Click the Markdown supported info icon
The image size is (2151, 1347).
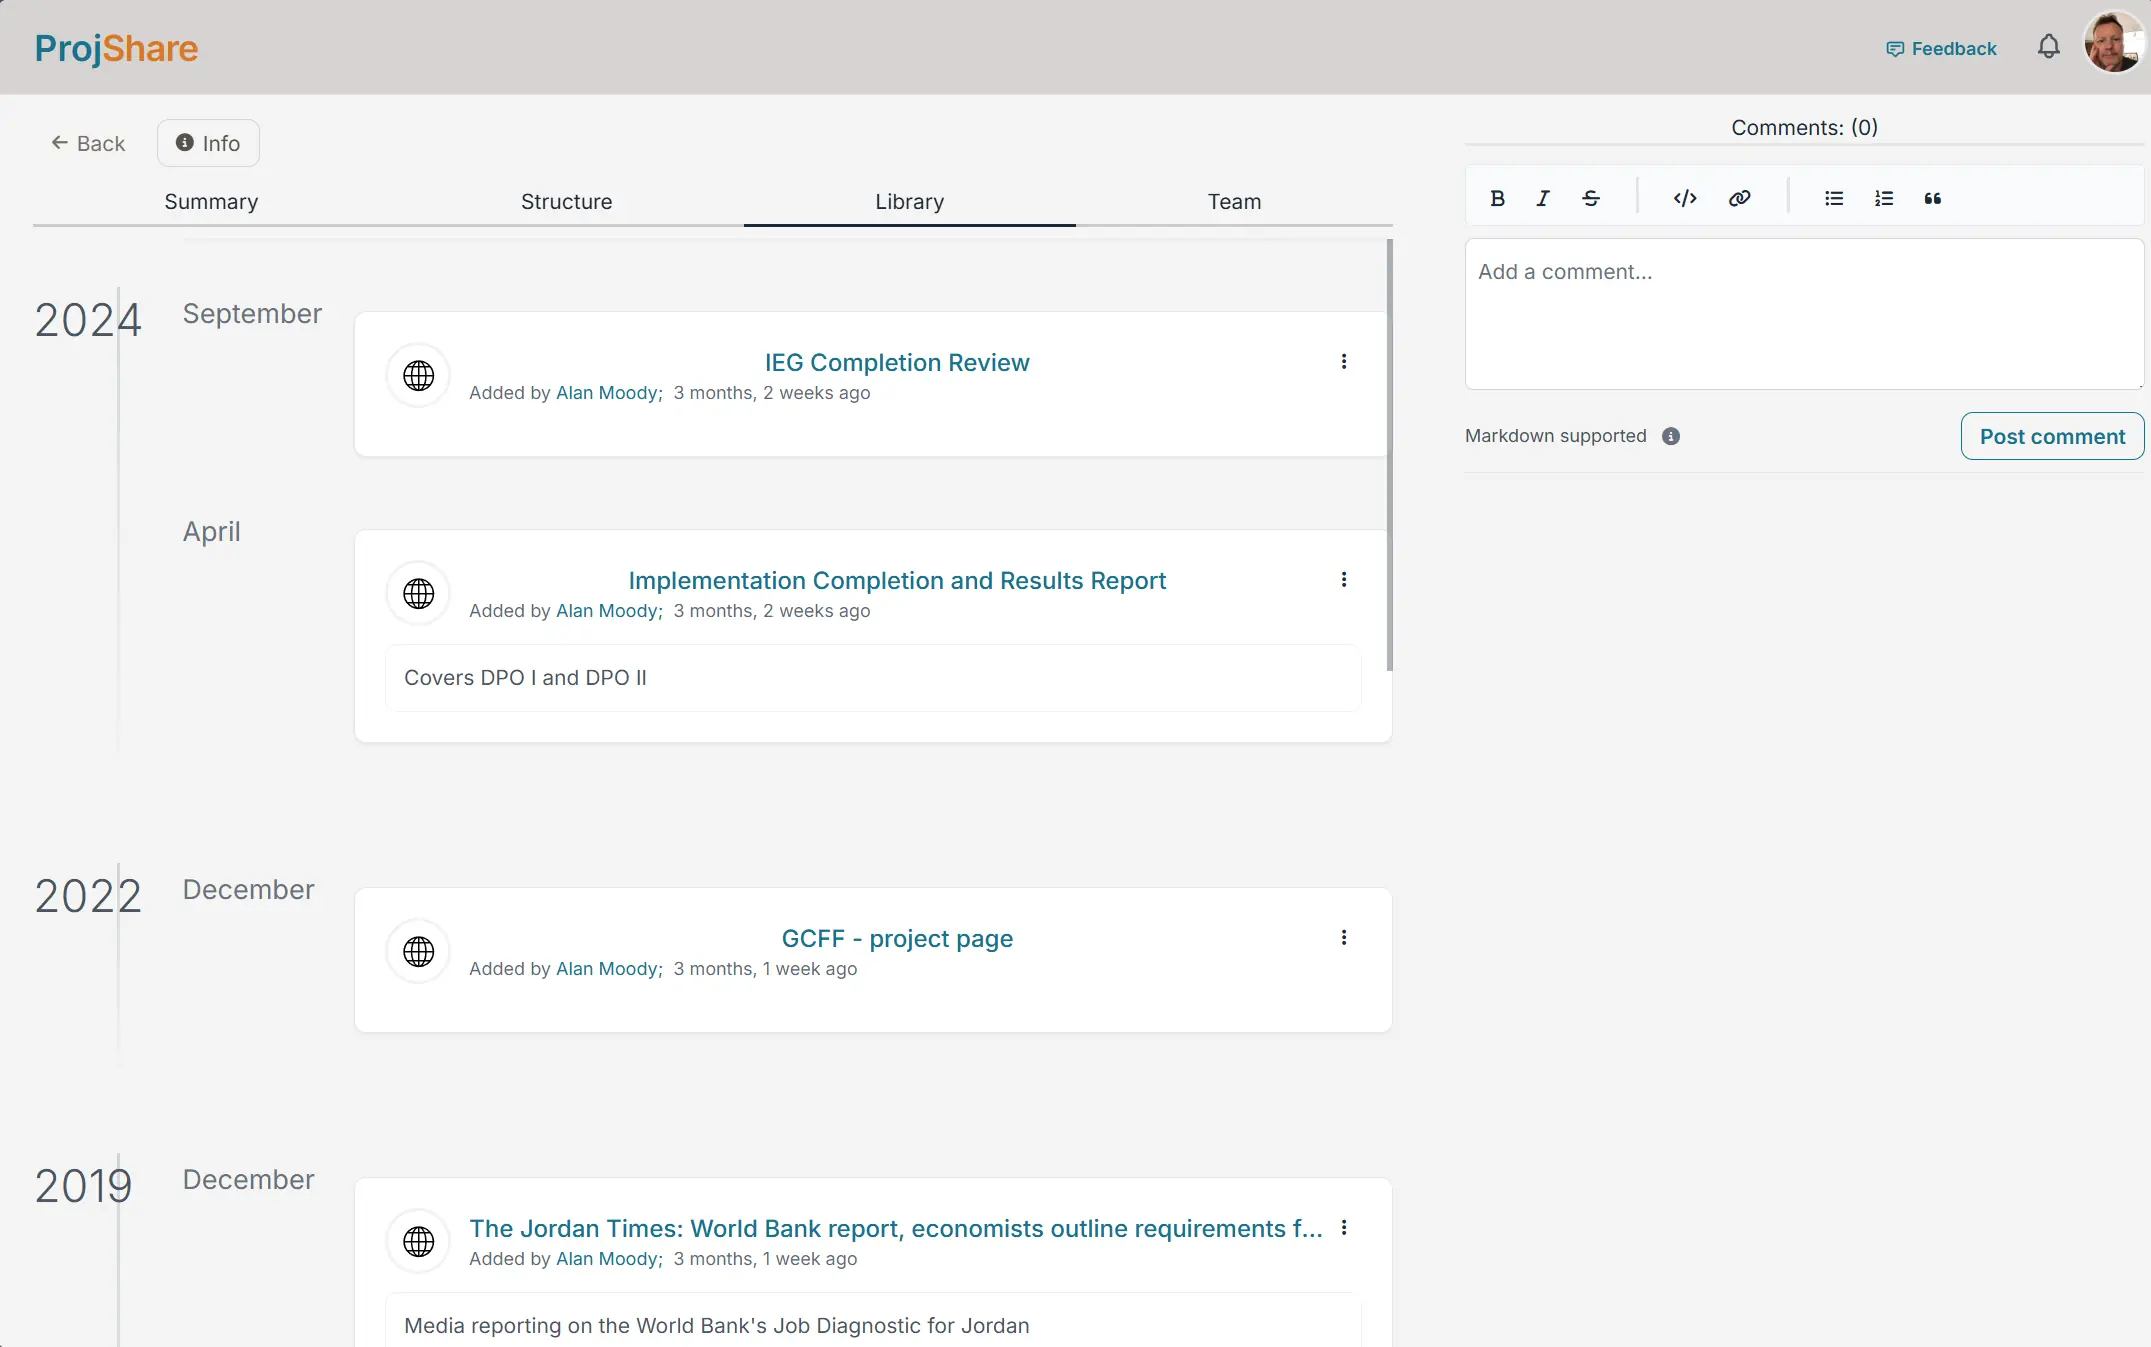click(x=1671, y=436)
